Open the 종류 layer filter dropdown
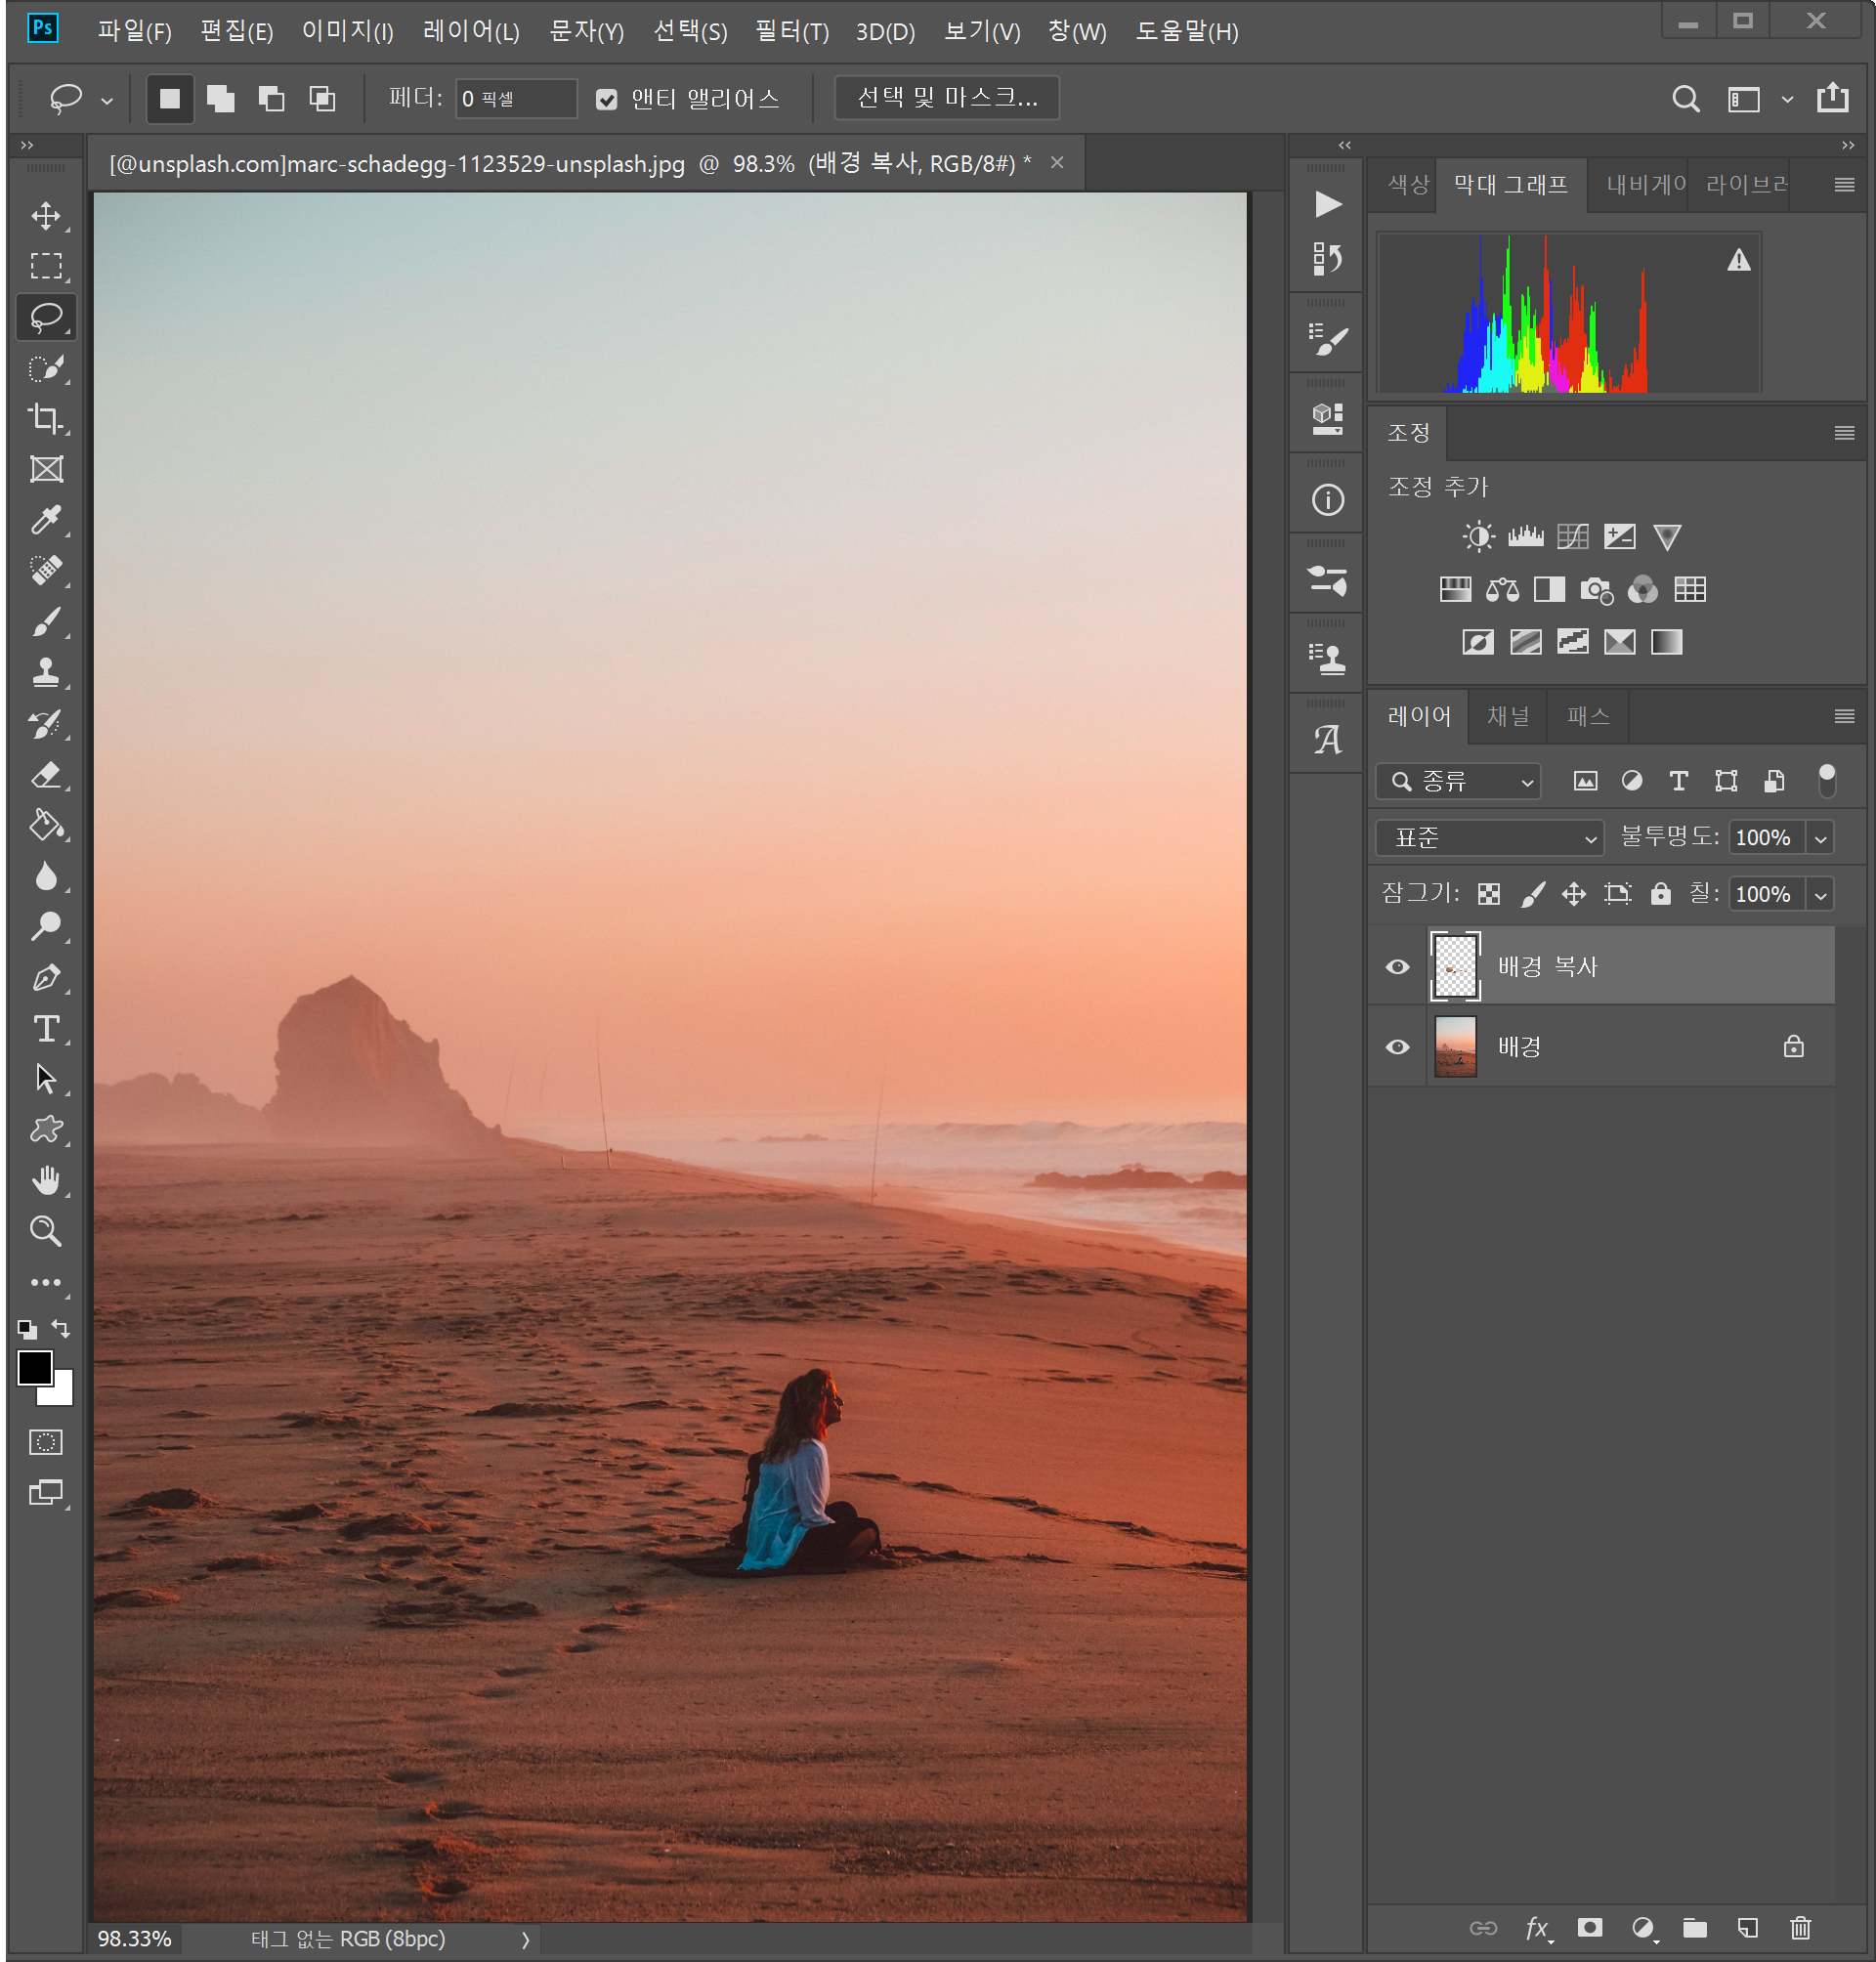The width and height of the screenshot is (1876, 1962). coord(1458,781)
